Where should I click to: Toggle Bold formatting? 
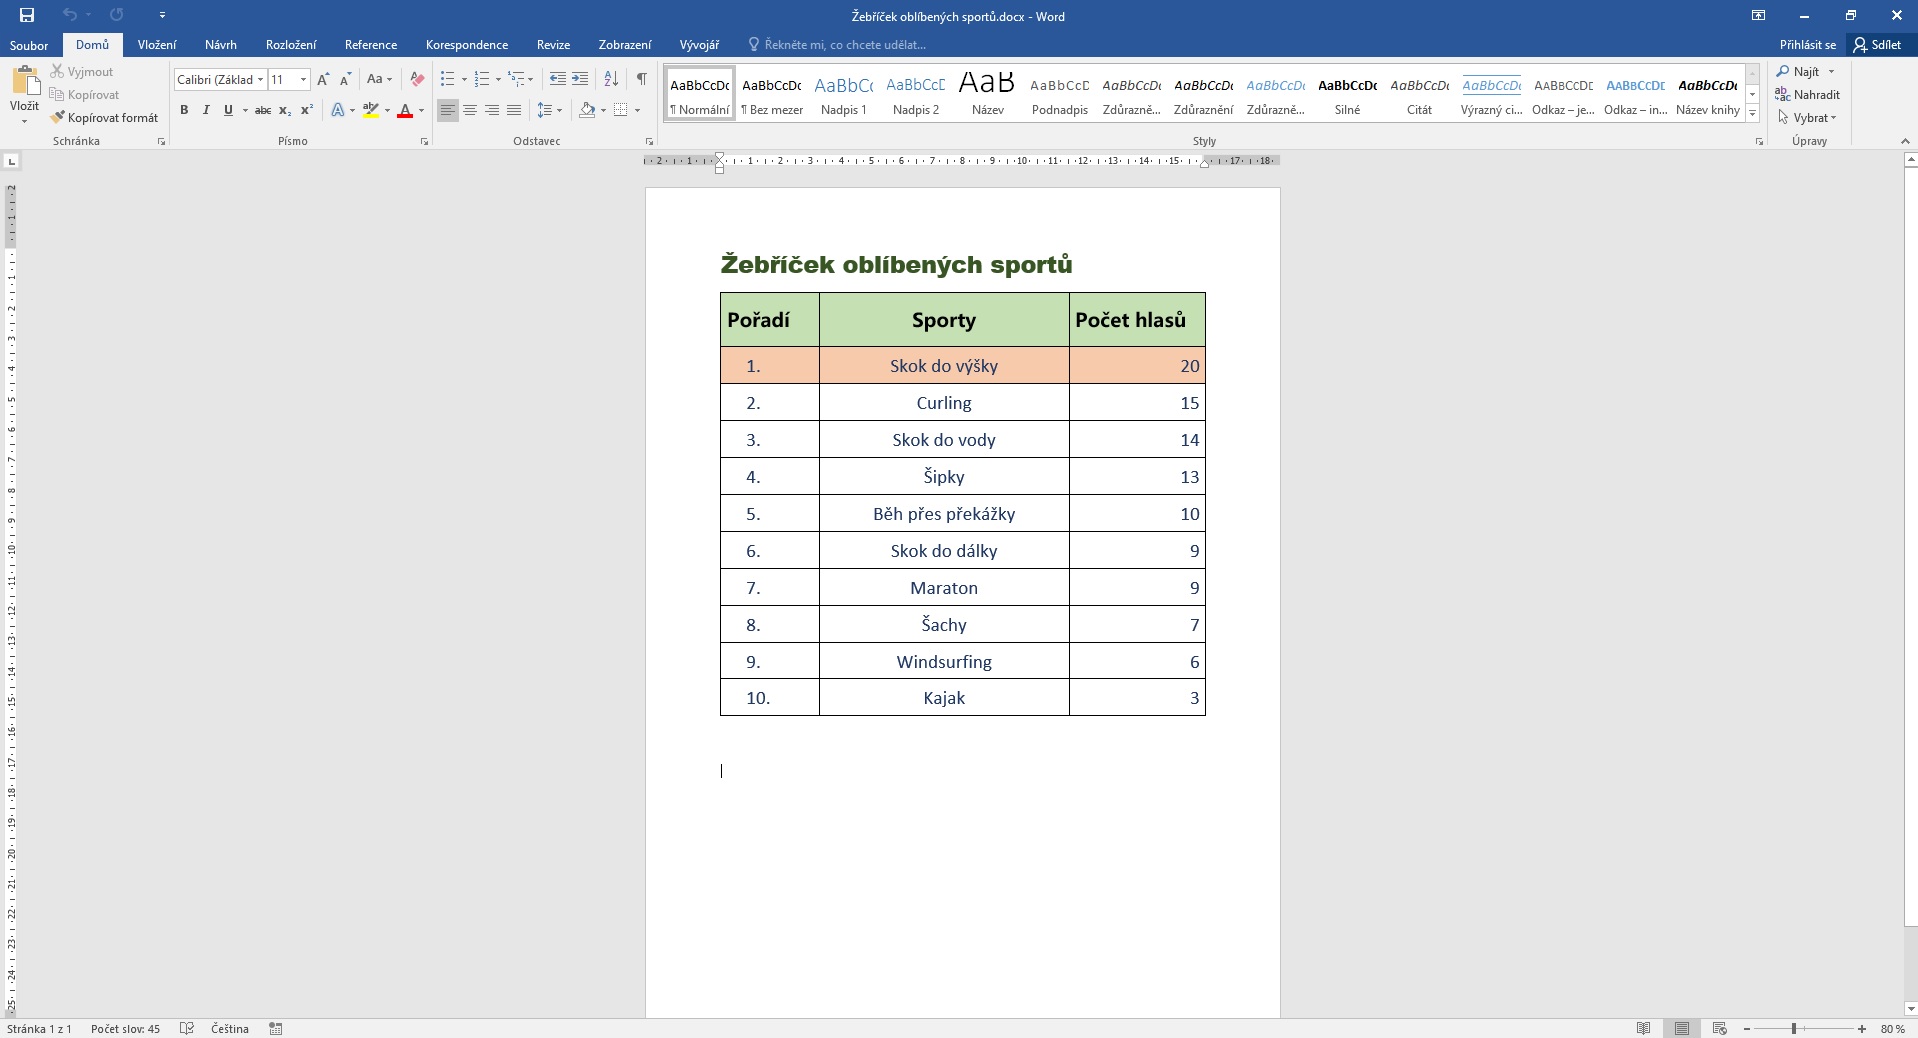[184, 110]
